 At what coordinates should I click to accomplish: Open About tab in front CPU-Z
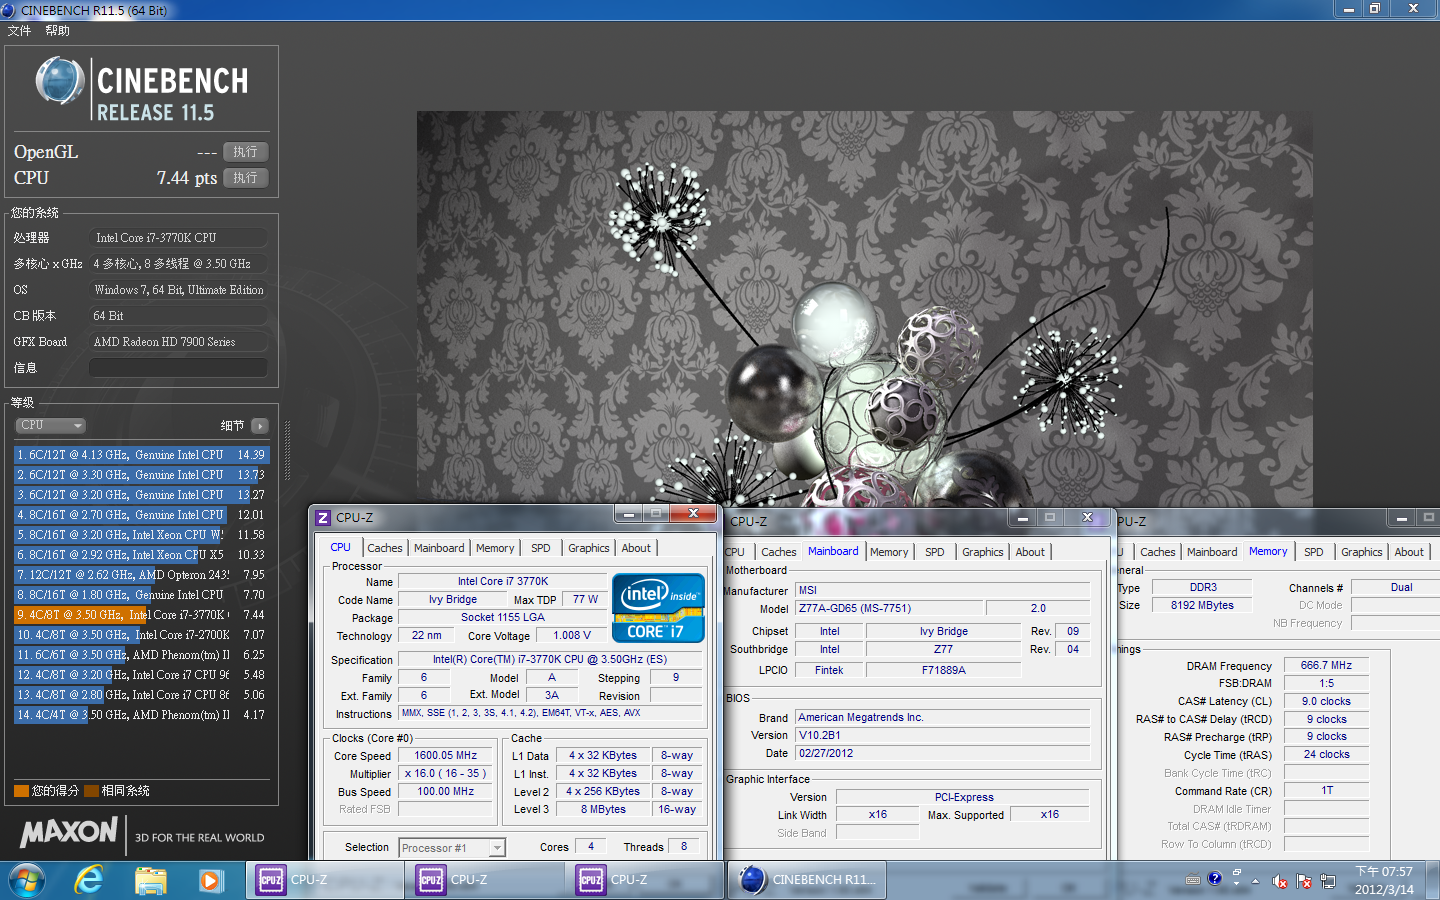tap(636, 548)
